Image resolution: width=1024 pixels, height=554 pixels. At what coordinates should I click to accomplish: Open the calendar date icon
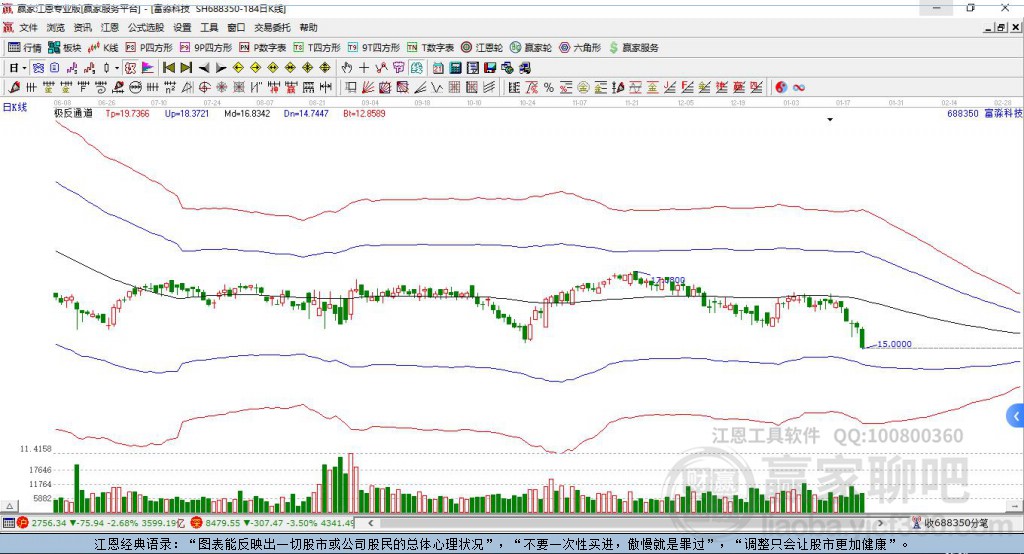point(438,68)
